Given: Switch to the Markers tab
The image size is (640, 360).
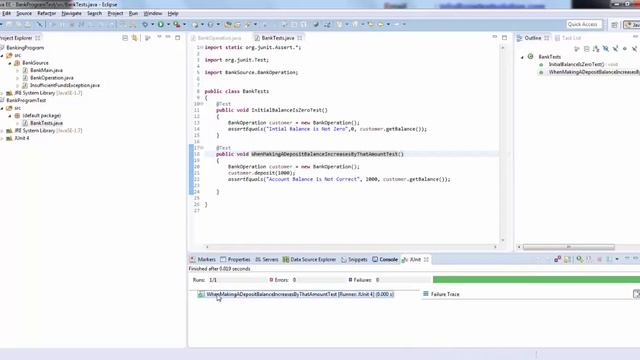Looking at the screenshot, I should click(203, 260).
